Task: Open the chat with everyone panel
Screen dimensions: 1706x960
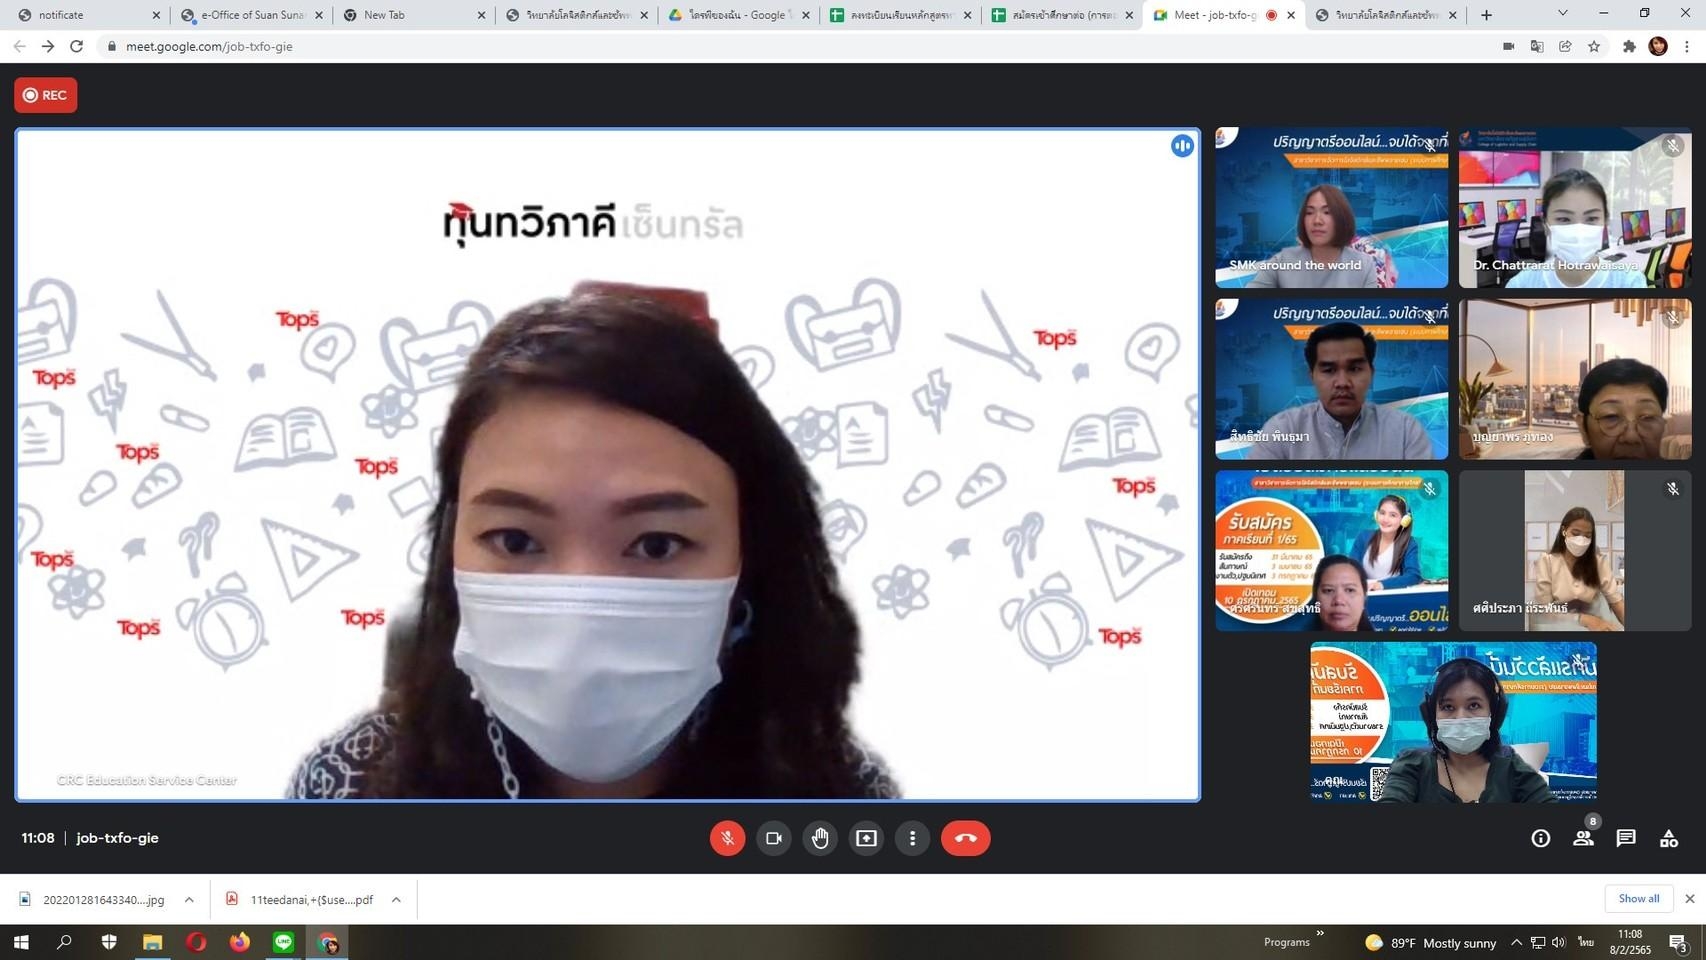Action: [x=1626, y=838]
